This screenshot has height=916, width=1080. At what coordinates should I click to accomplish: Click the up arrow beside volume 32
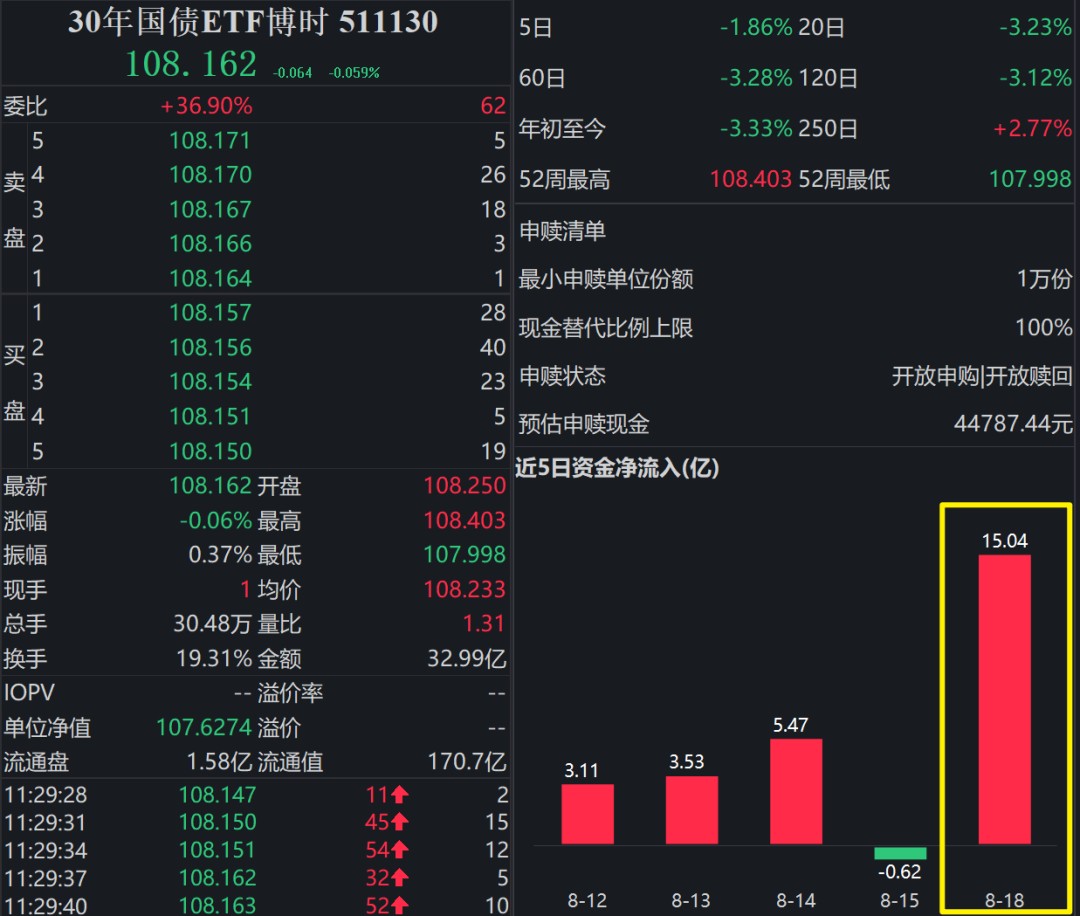click(400, 878)
